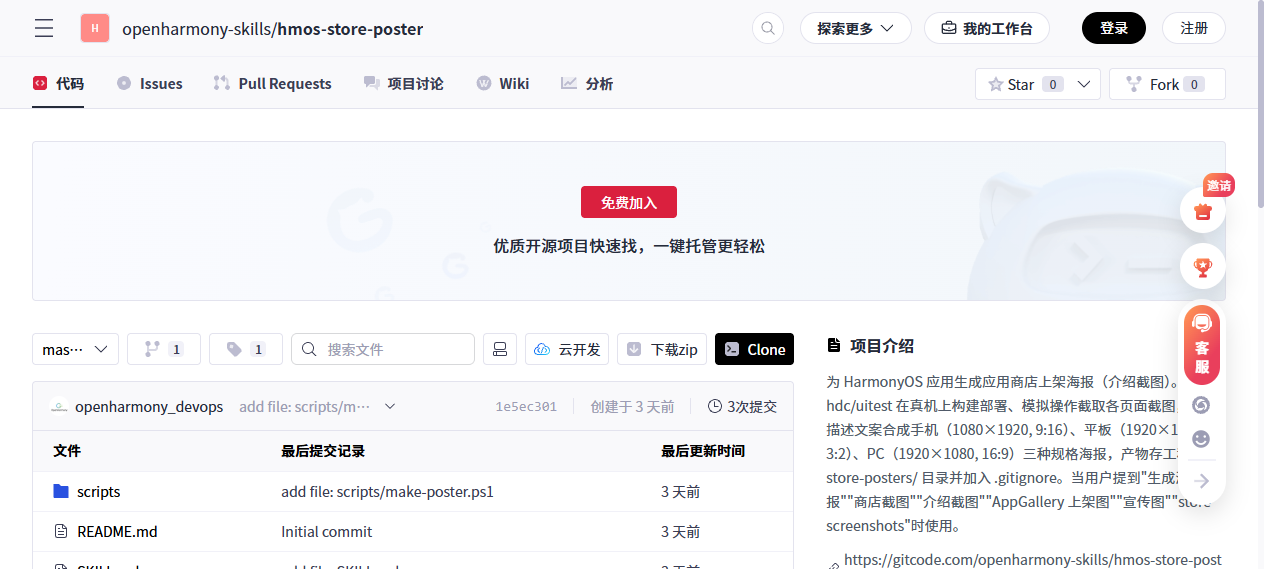This screenshot has height=569, width=1264.
Task: Open the README.md file
Action: pos(117,531)
